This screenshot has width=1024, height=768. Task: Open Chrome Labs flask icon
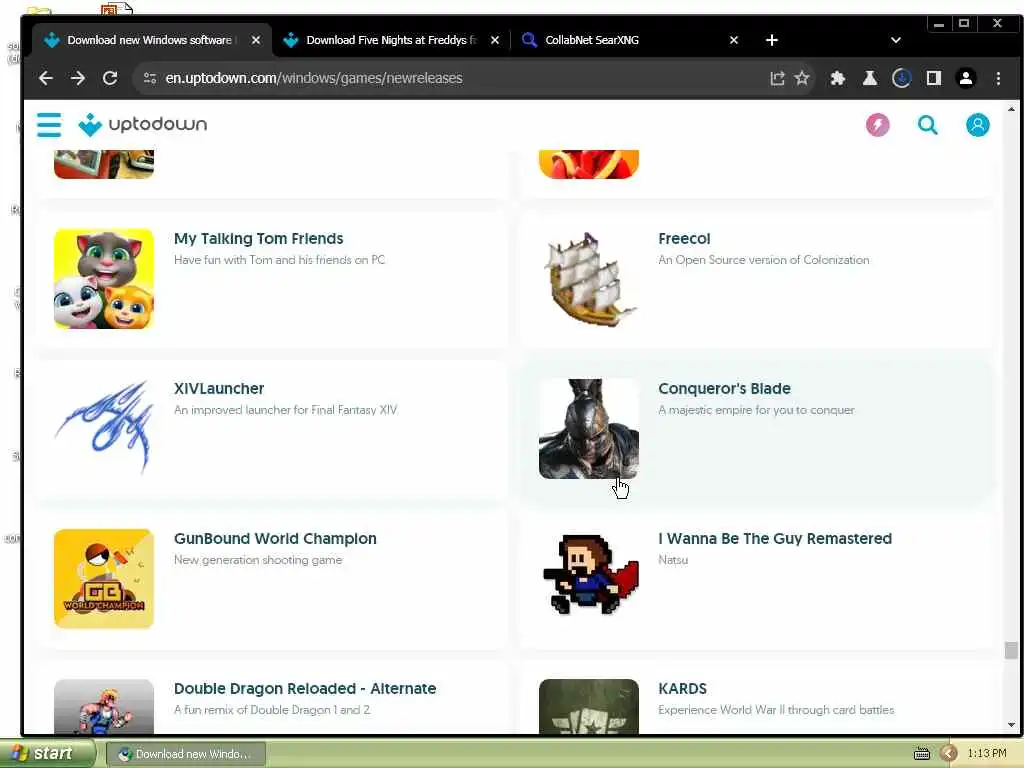[x=869, y=78]
